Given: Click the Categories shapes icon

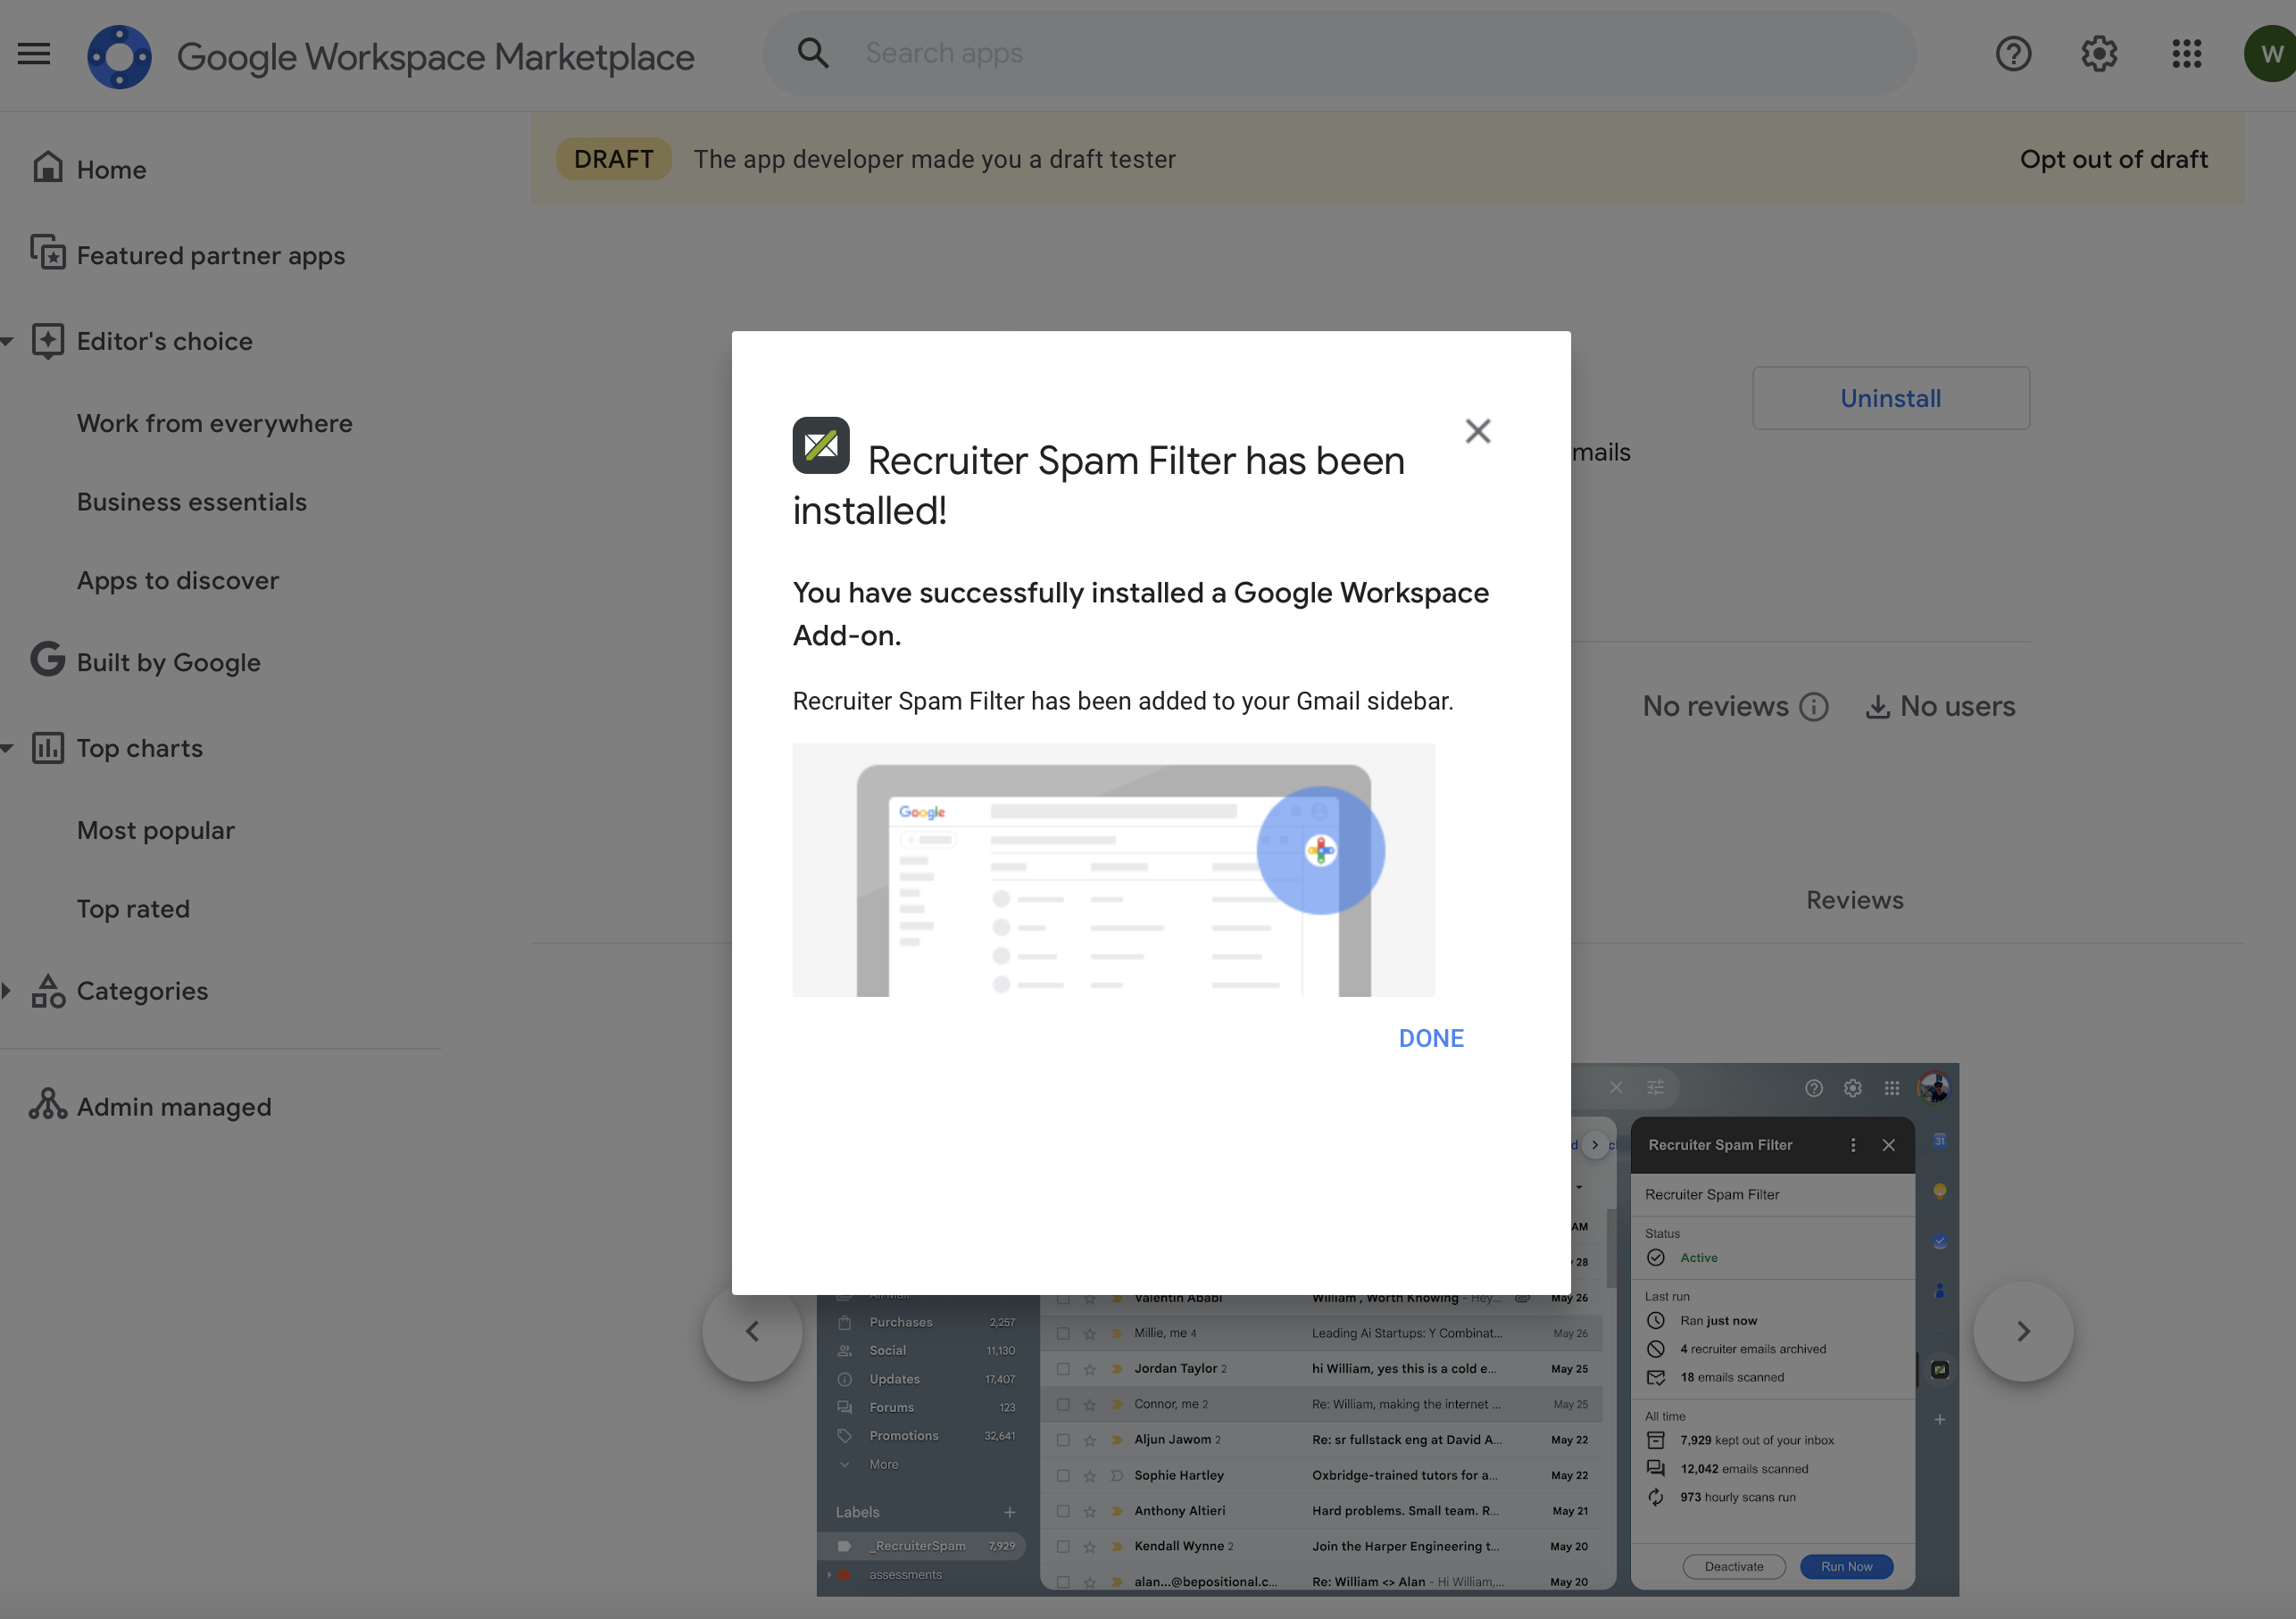Looking at the screenshot, I should coord(47,991).
